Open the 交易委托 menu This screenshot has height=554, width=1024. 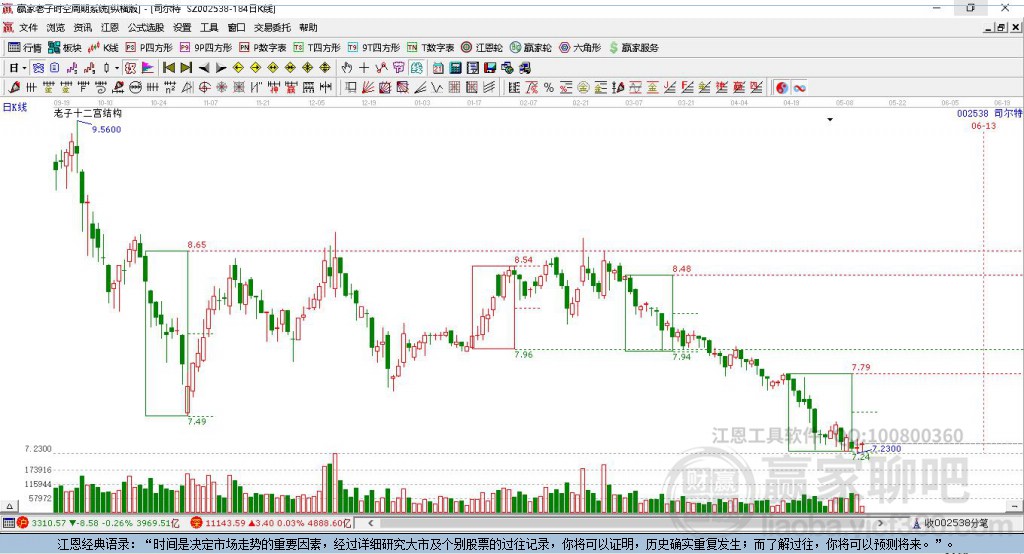(x=272, y=27)
